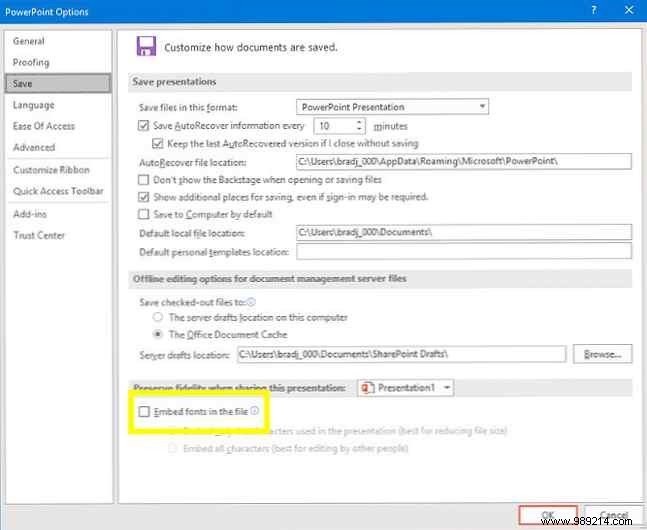
Task: Click the Cancel button
Action: pos(614,515)
